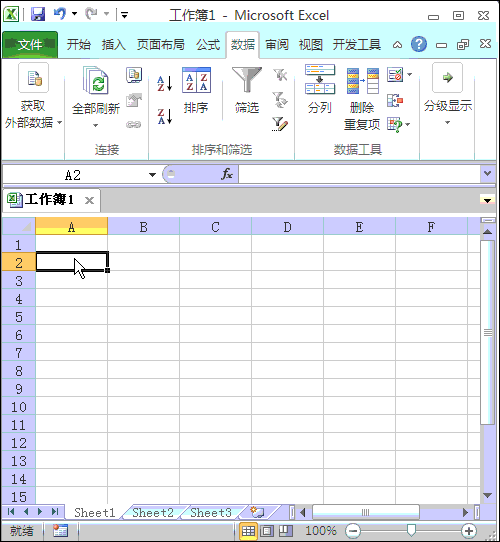Select column C header
Screen dimensions: 500x542
coord(215,227)
